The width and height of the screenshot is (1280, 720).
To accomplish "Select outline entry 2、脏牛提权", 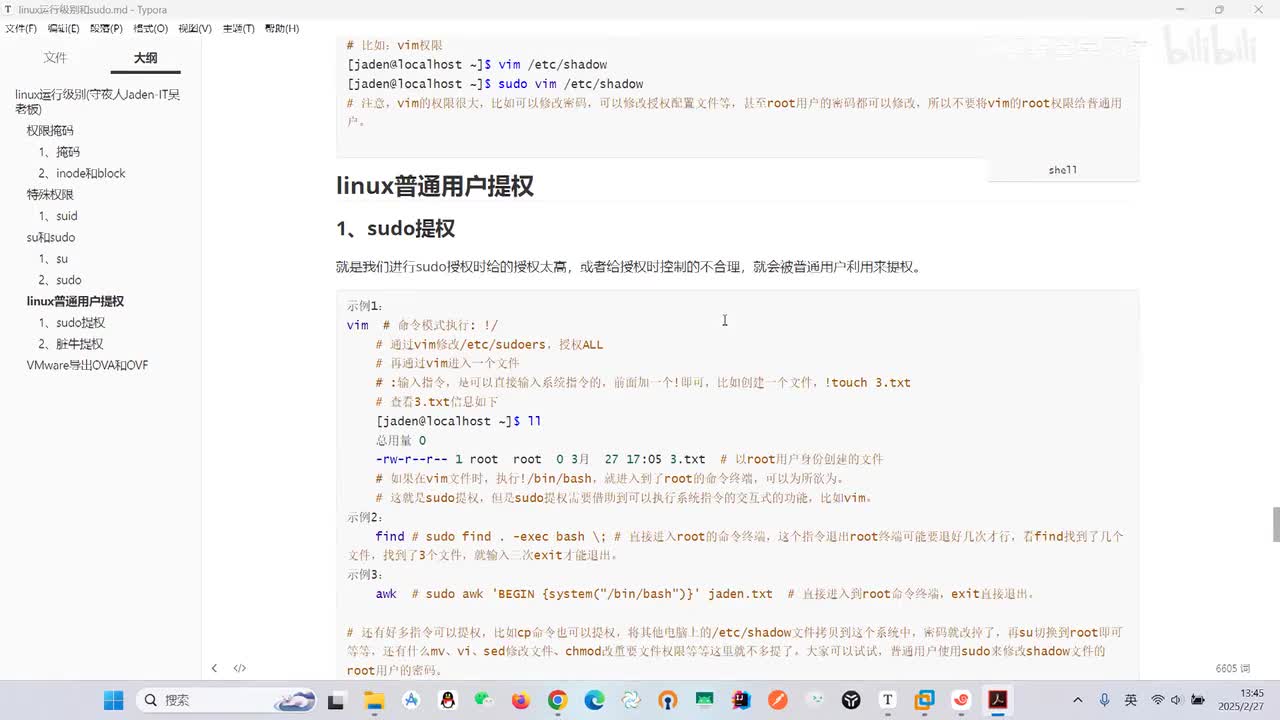I will pyautogui.click(x=71, y=344).
